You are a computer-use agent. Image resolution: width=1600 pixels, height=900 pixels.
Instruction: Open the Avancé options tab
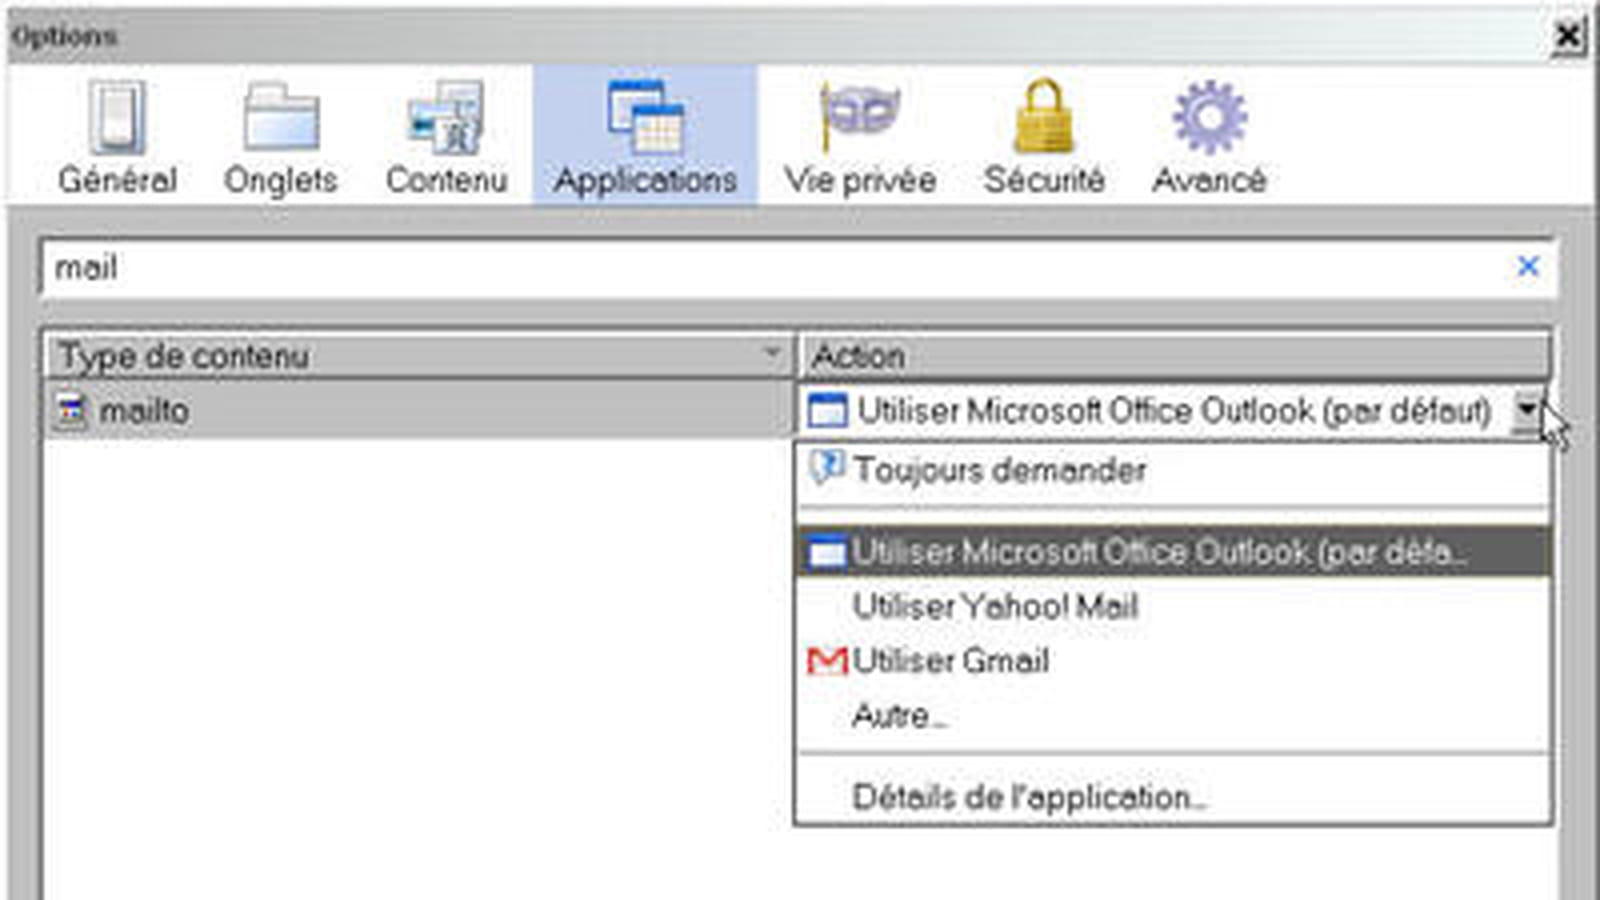point(1209,137)
